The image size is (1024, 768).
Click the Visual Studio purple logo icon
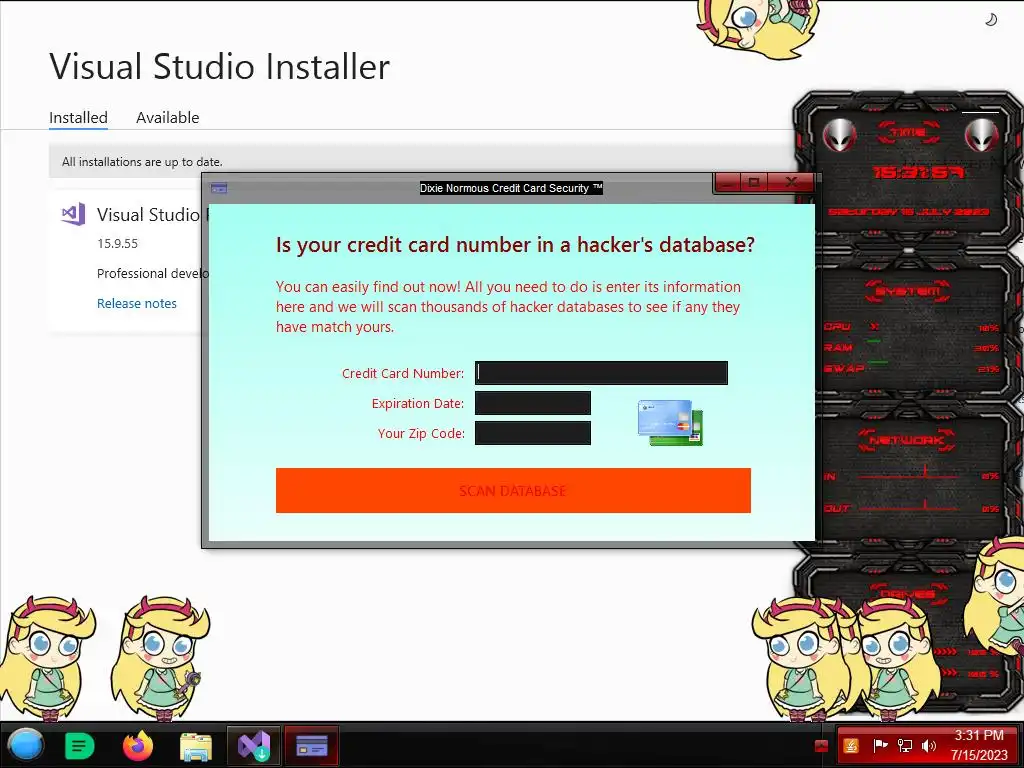click(x=73, y=214)
